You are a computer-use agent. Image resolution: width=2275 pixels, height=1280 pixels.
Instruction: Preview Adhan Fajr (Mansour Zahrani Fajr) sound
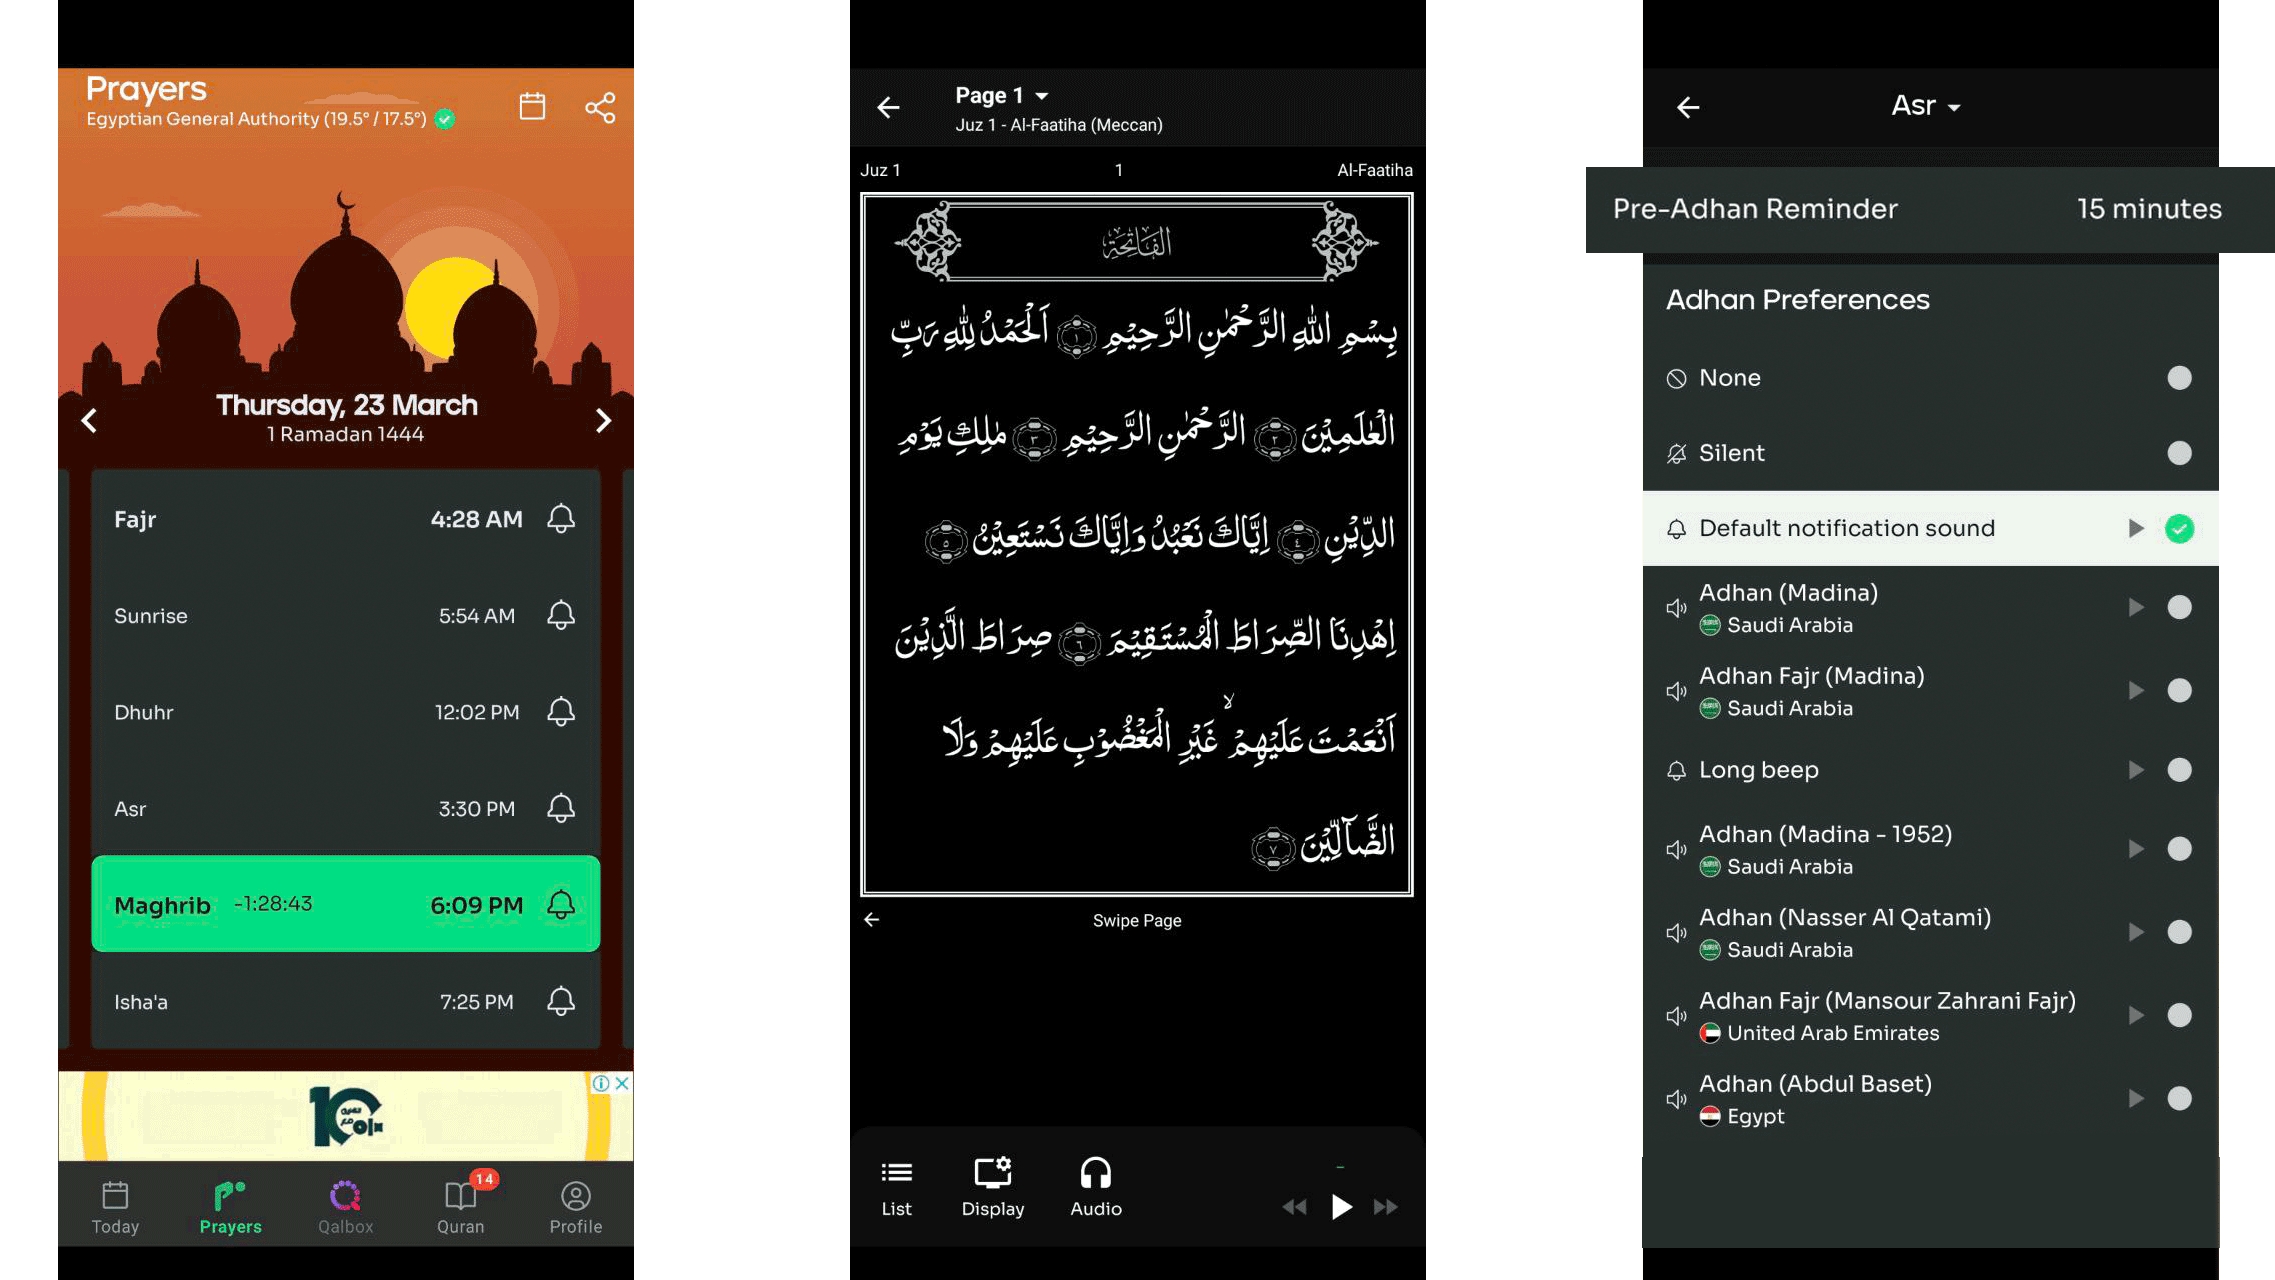[2136, 1015]
